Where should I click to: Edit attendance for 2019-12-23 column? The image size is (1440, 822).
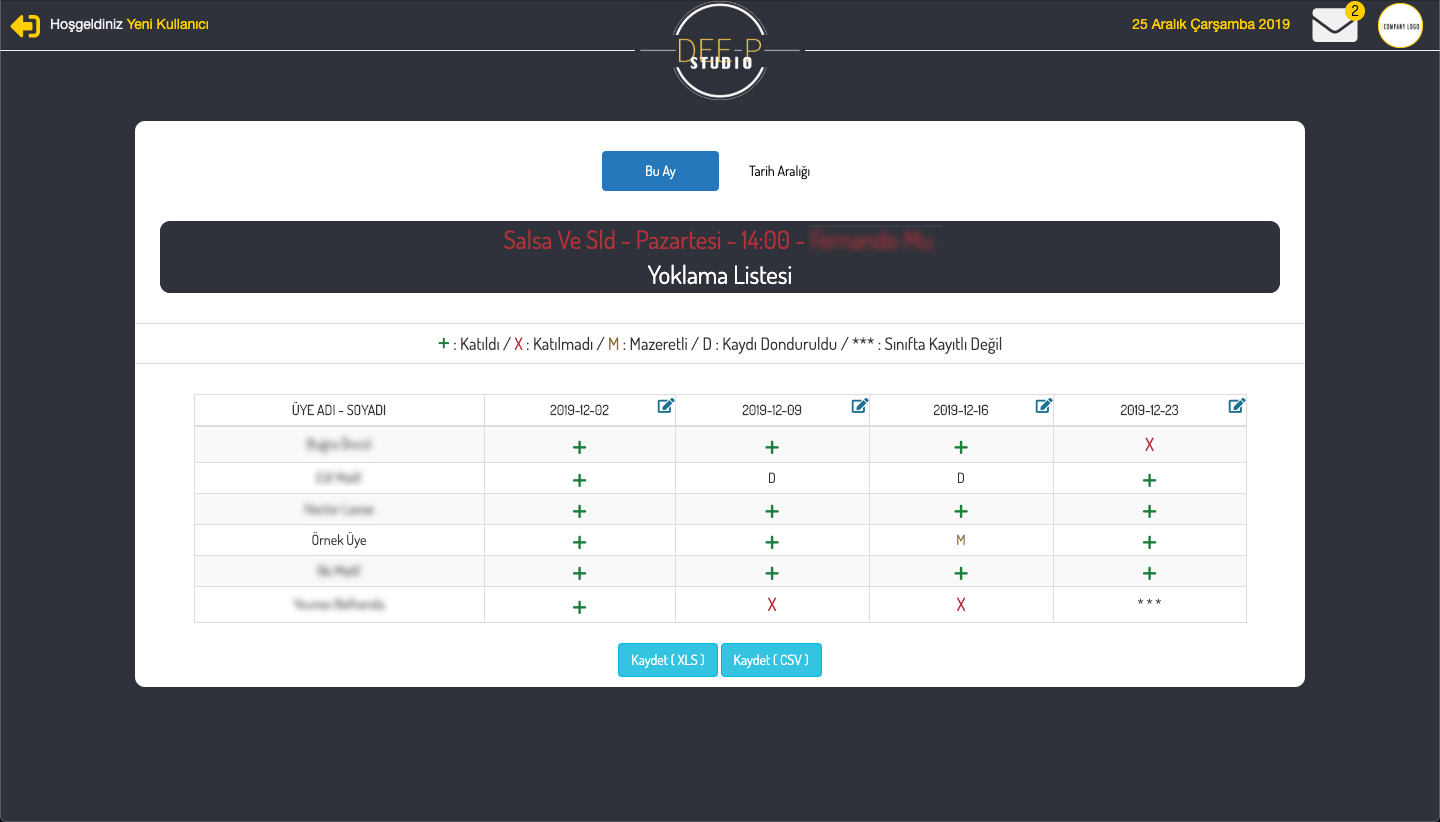(x=1237, y=406)
